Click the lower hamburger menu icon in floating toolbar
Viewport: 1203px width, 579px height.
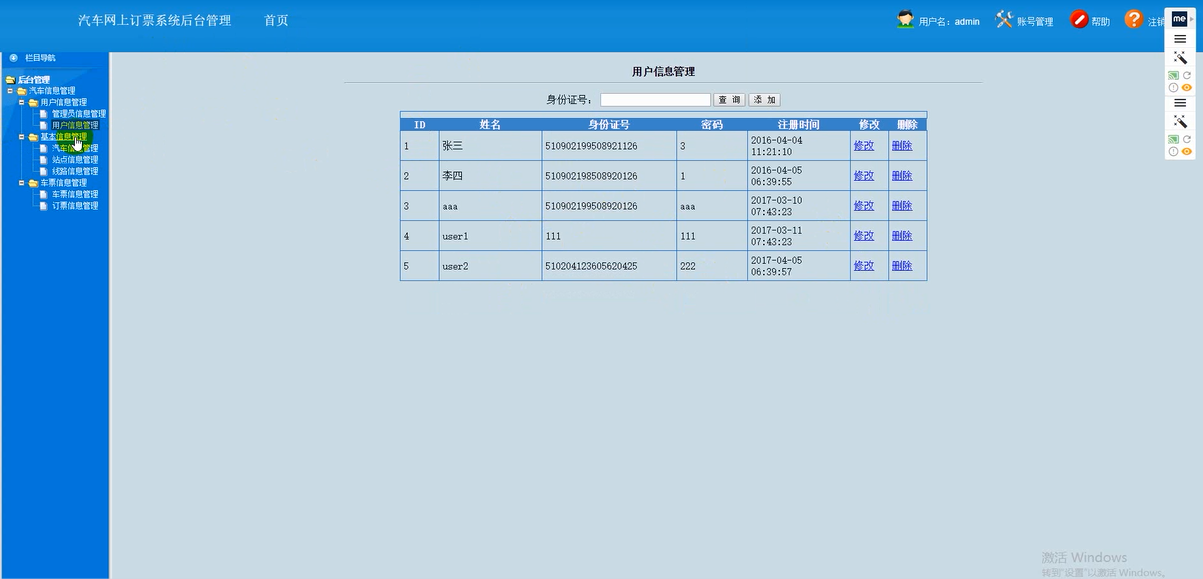[x=1180, y=102]
